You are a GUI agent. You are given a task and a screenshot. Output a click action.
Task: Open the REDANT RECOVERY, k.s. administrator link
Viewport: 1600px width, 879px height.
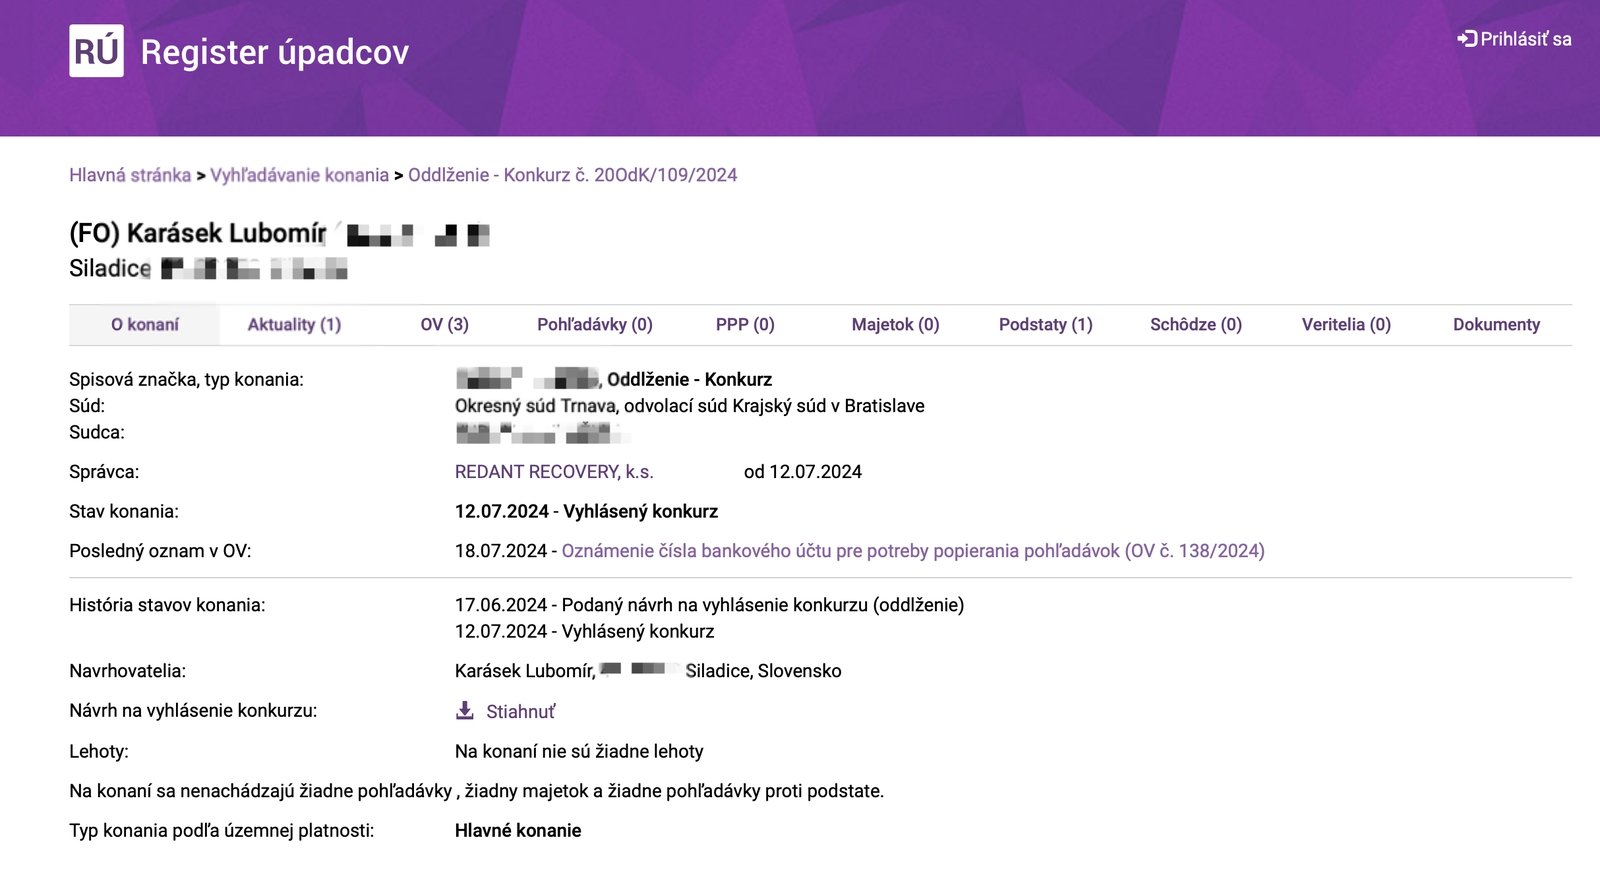pos(554,472)
